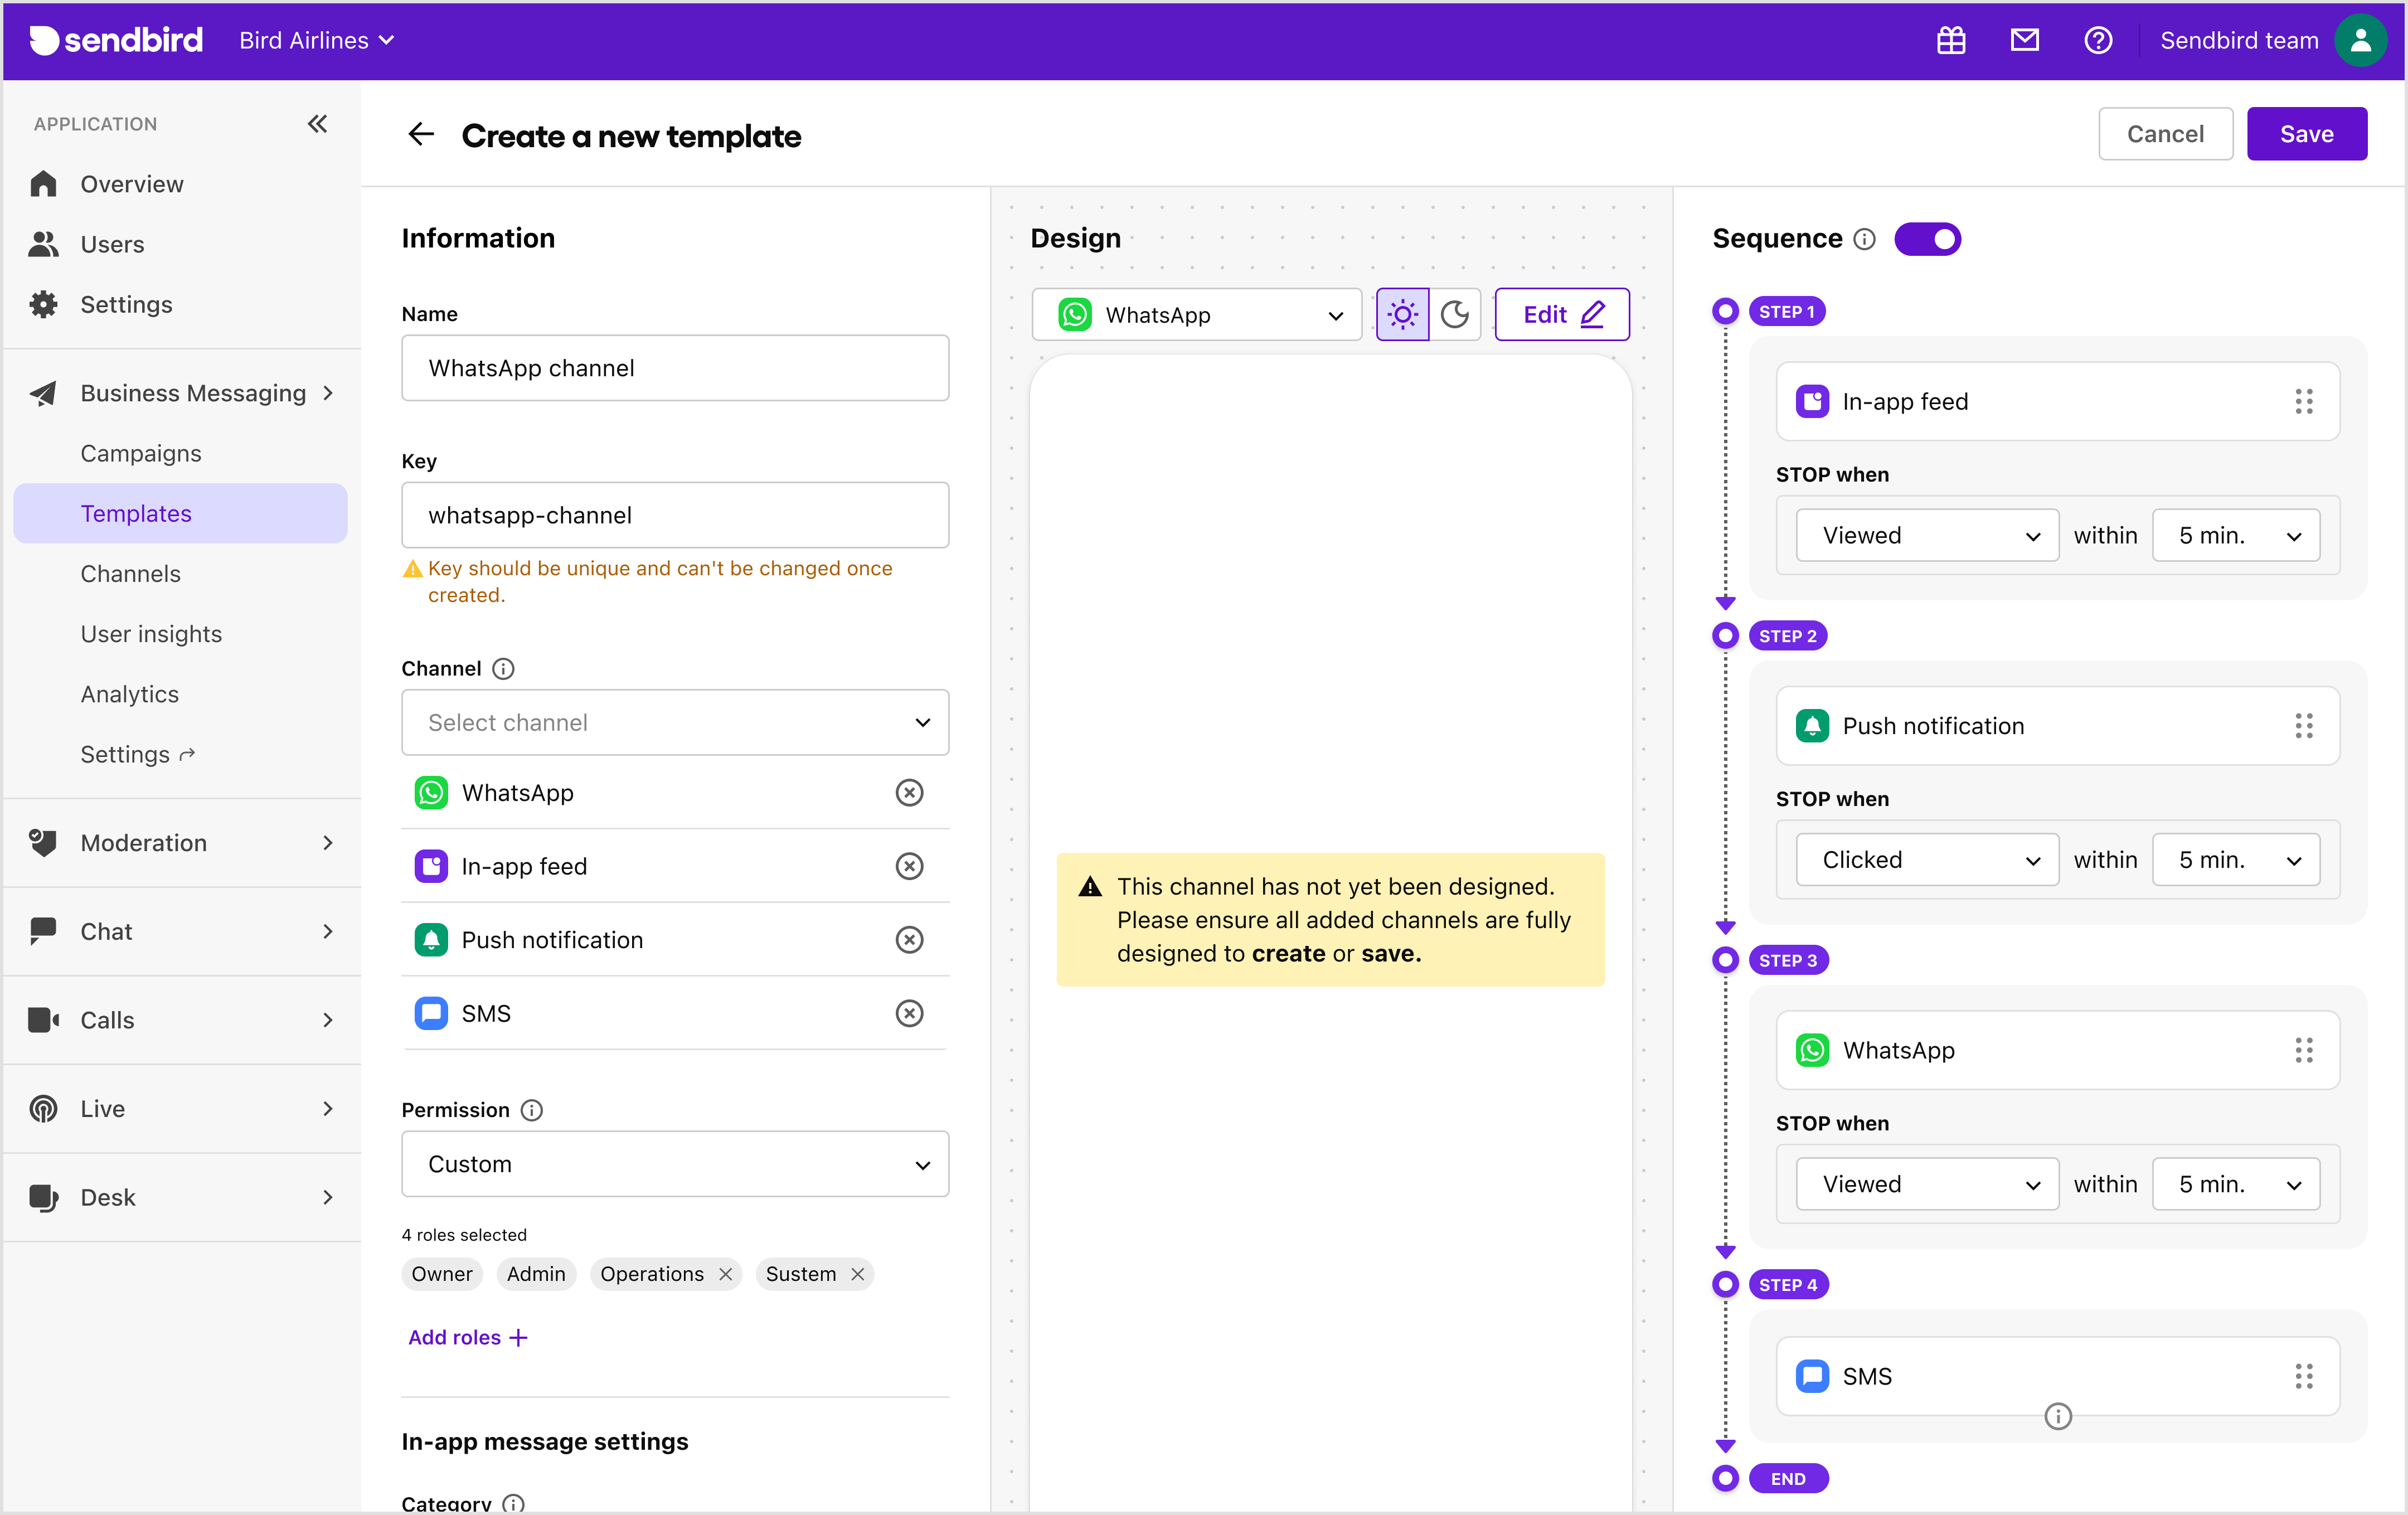Screen dimensions: 2408x1515
Task: Open Step 1 Viewed condition dropdown
Action: click(1927, 535)
